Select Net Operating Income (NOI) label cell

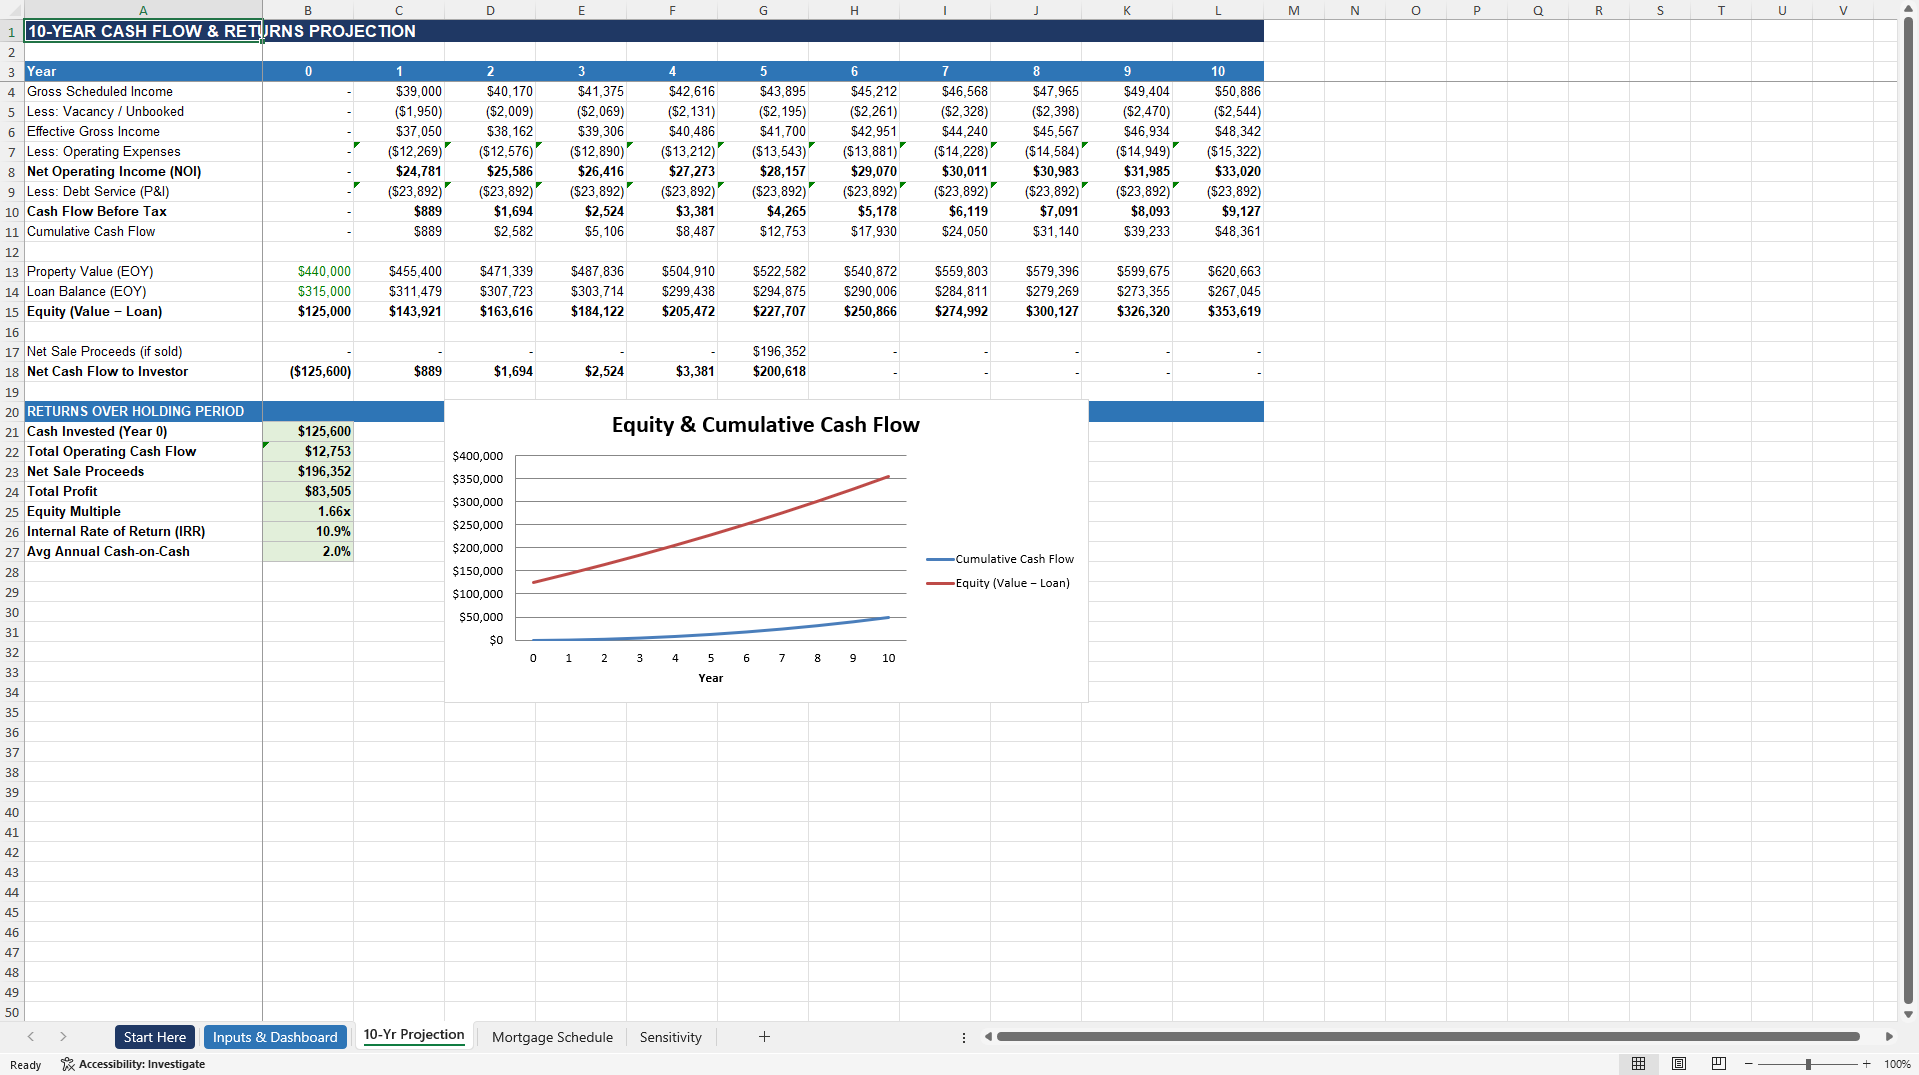(x=143, y=171)
